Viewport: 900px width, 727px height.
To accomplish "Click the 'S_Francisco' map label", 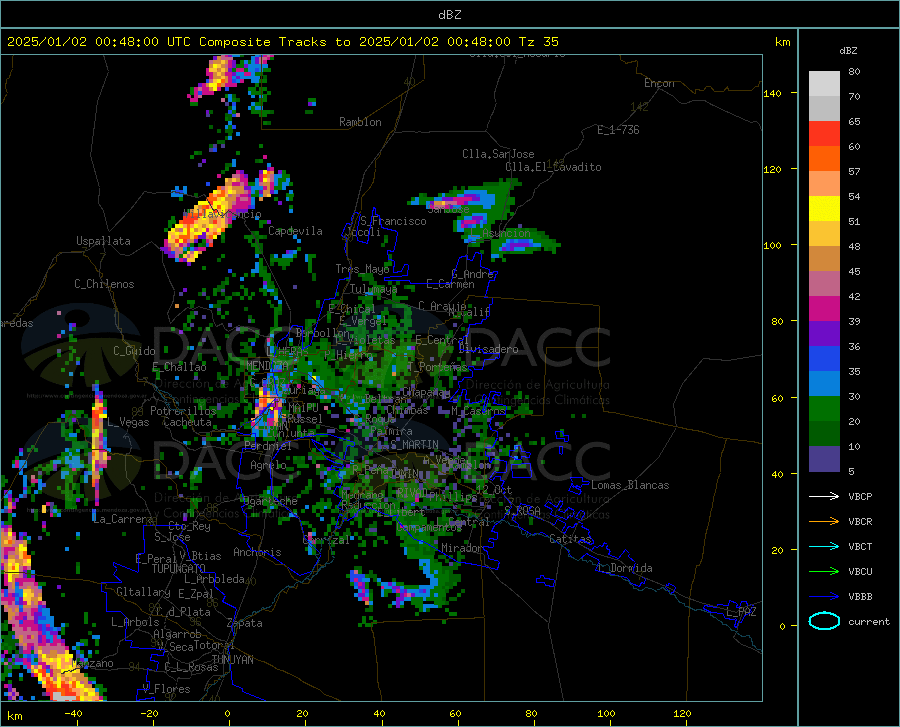I will point(393,221).
